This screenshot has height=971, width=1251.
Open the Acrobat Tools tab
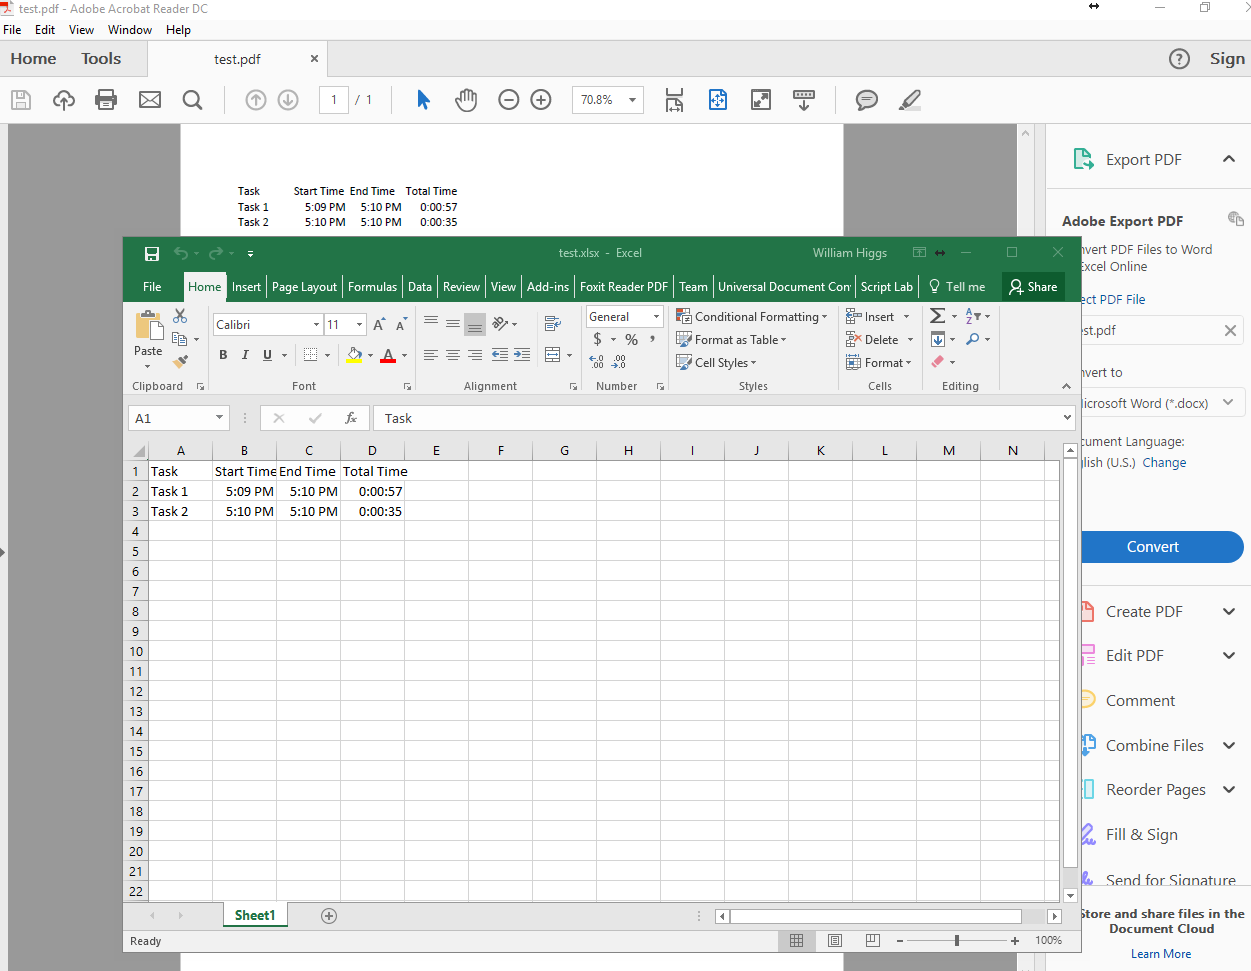101,59
